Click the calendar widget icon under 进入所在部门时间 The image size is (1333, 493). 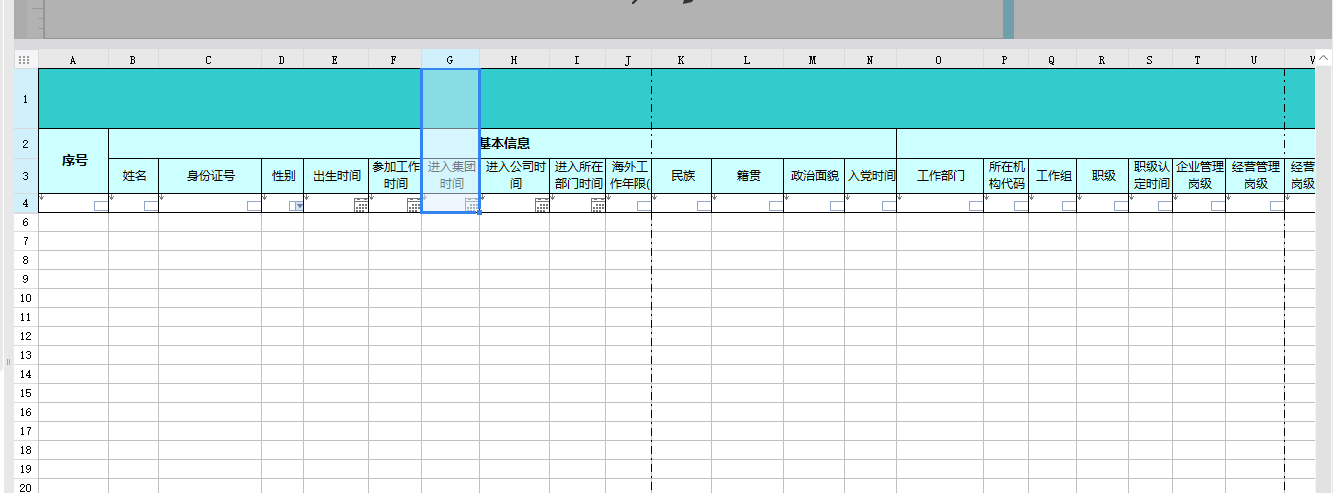(x=598, y=205)
